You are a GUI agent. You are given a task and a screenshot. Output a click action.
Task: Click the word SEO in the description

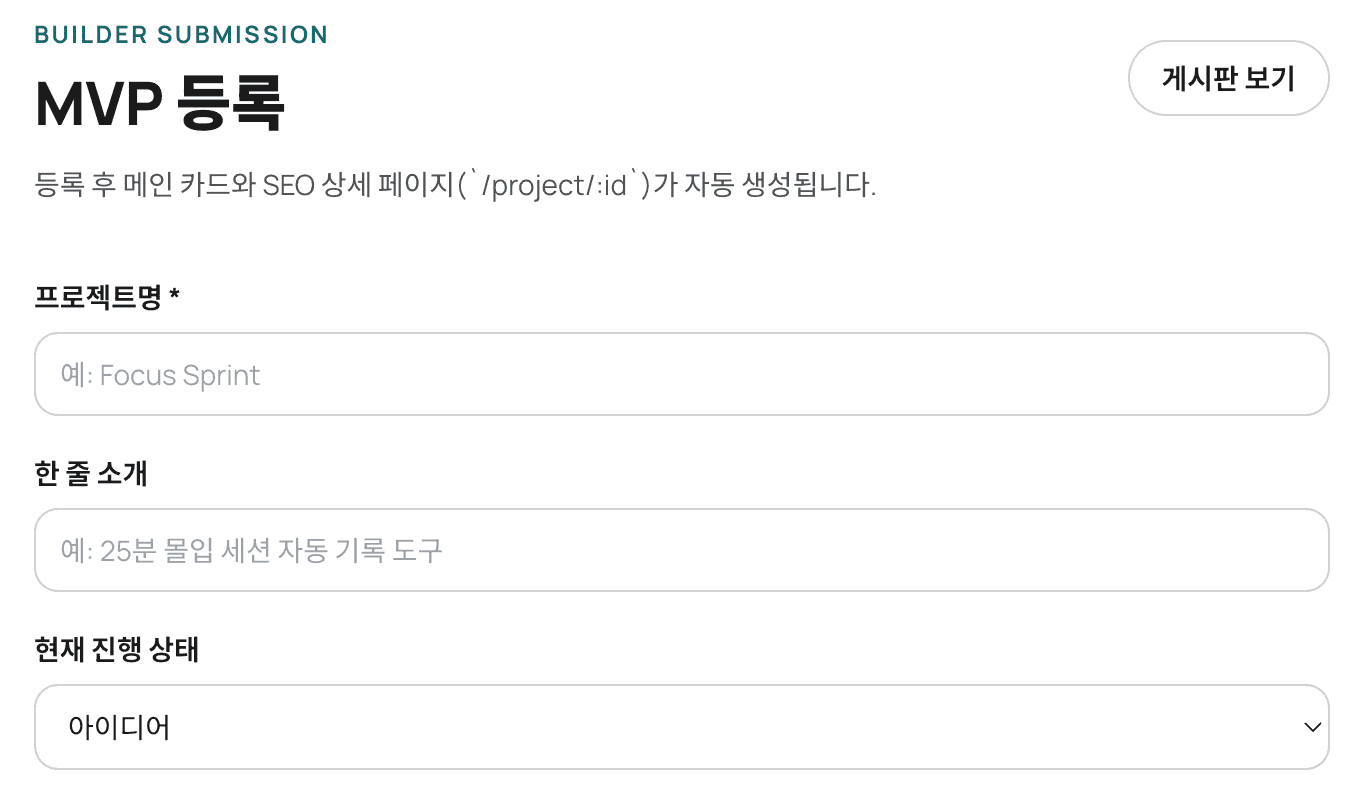click(288, 186)
